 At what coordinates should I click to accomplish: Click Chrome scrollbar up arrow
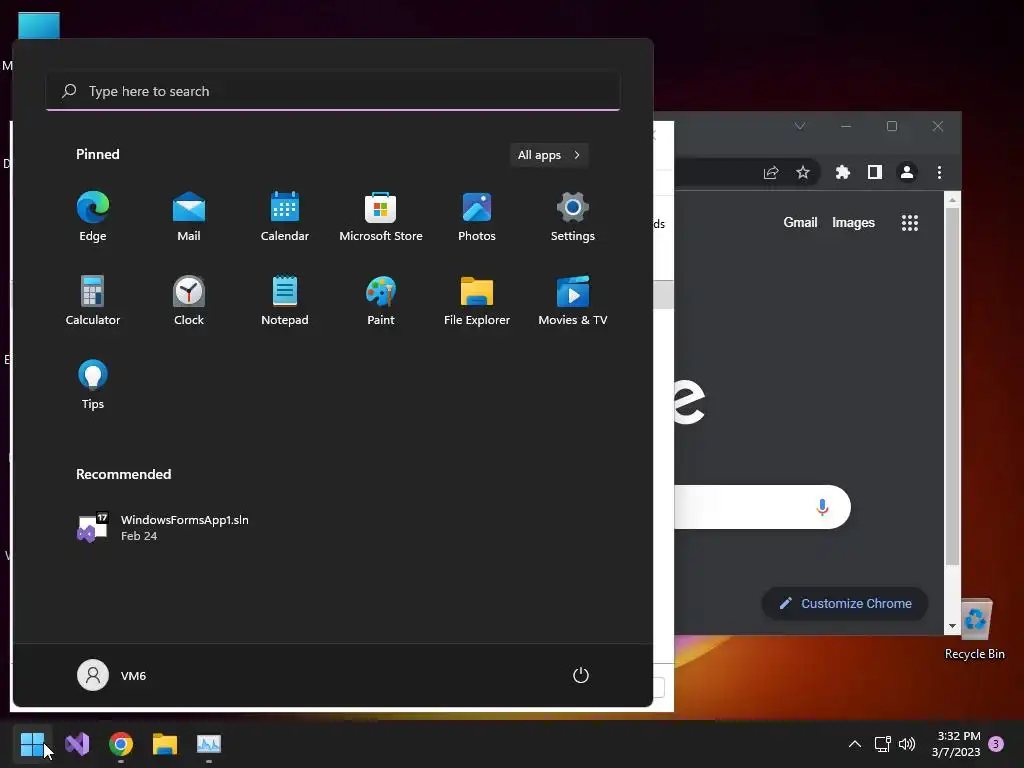click(952, 199)
